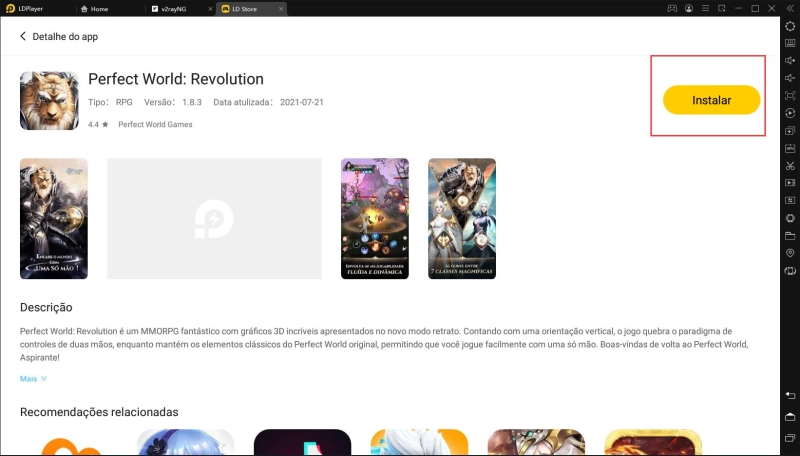The width and height of the screenshot is (800, 456).
Task: Click the Instalar button
Action: (x=711, y=100)
